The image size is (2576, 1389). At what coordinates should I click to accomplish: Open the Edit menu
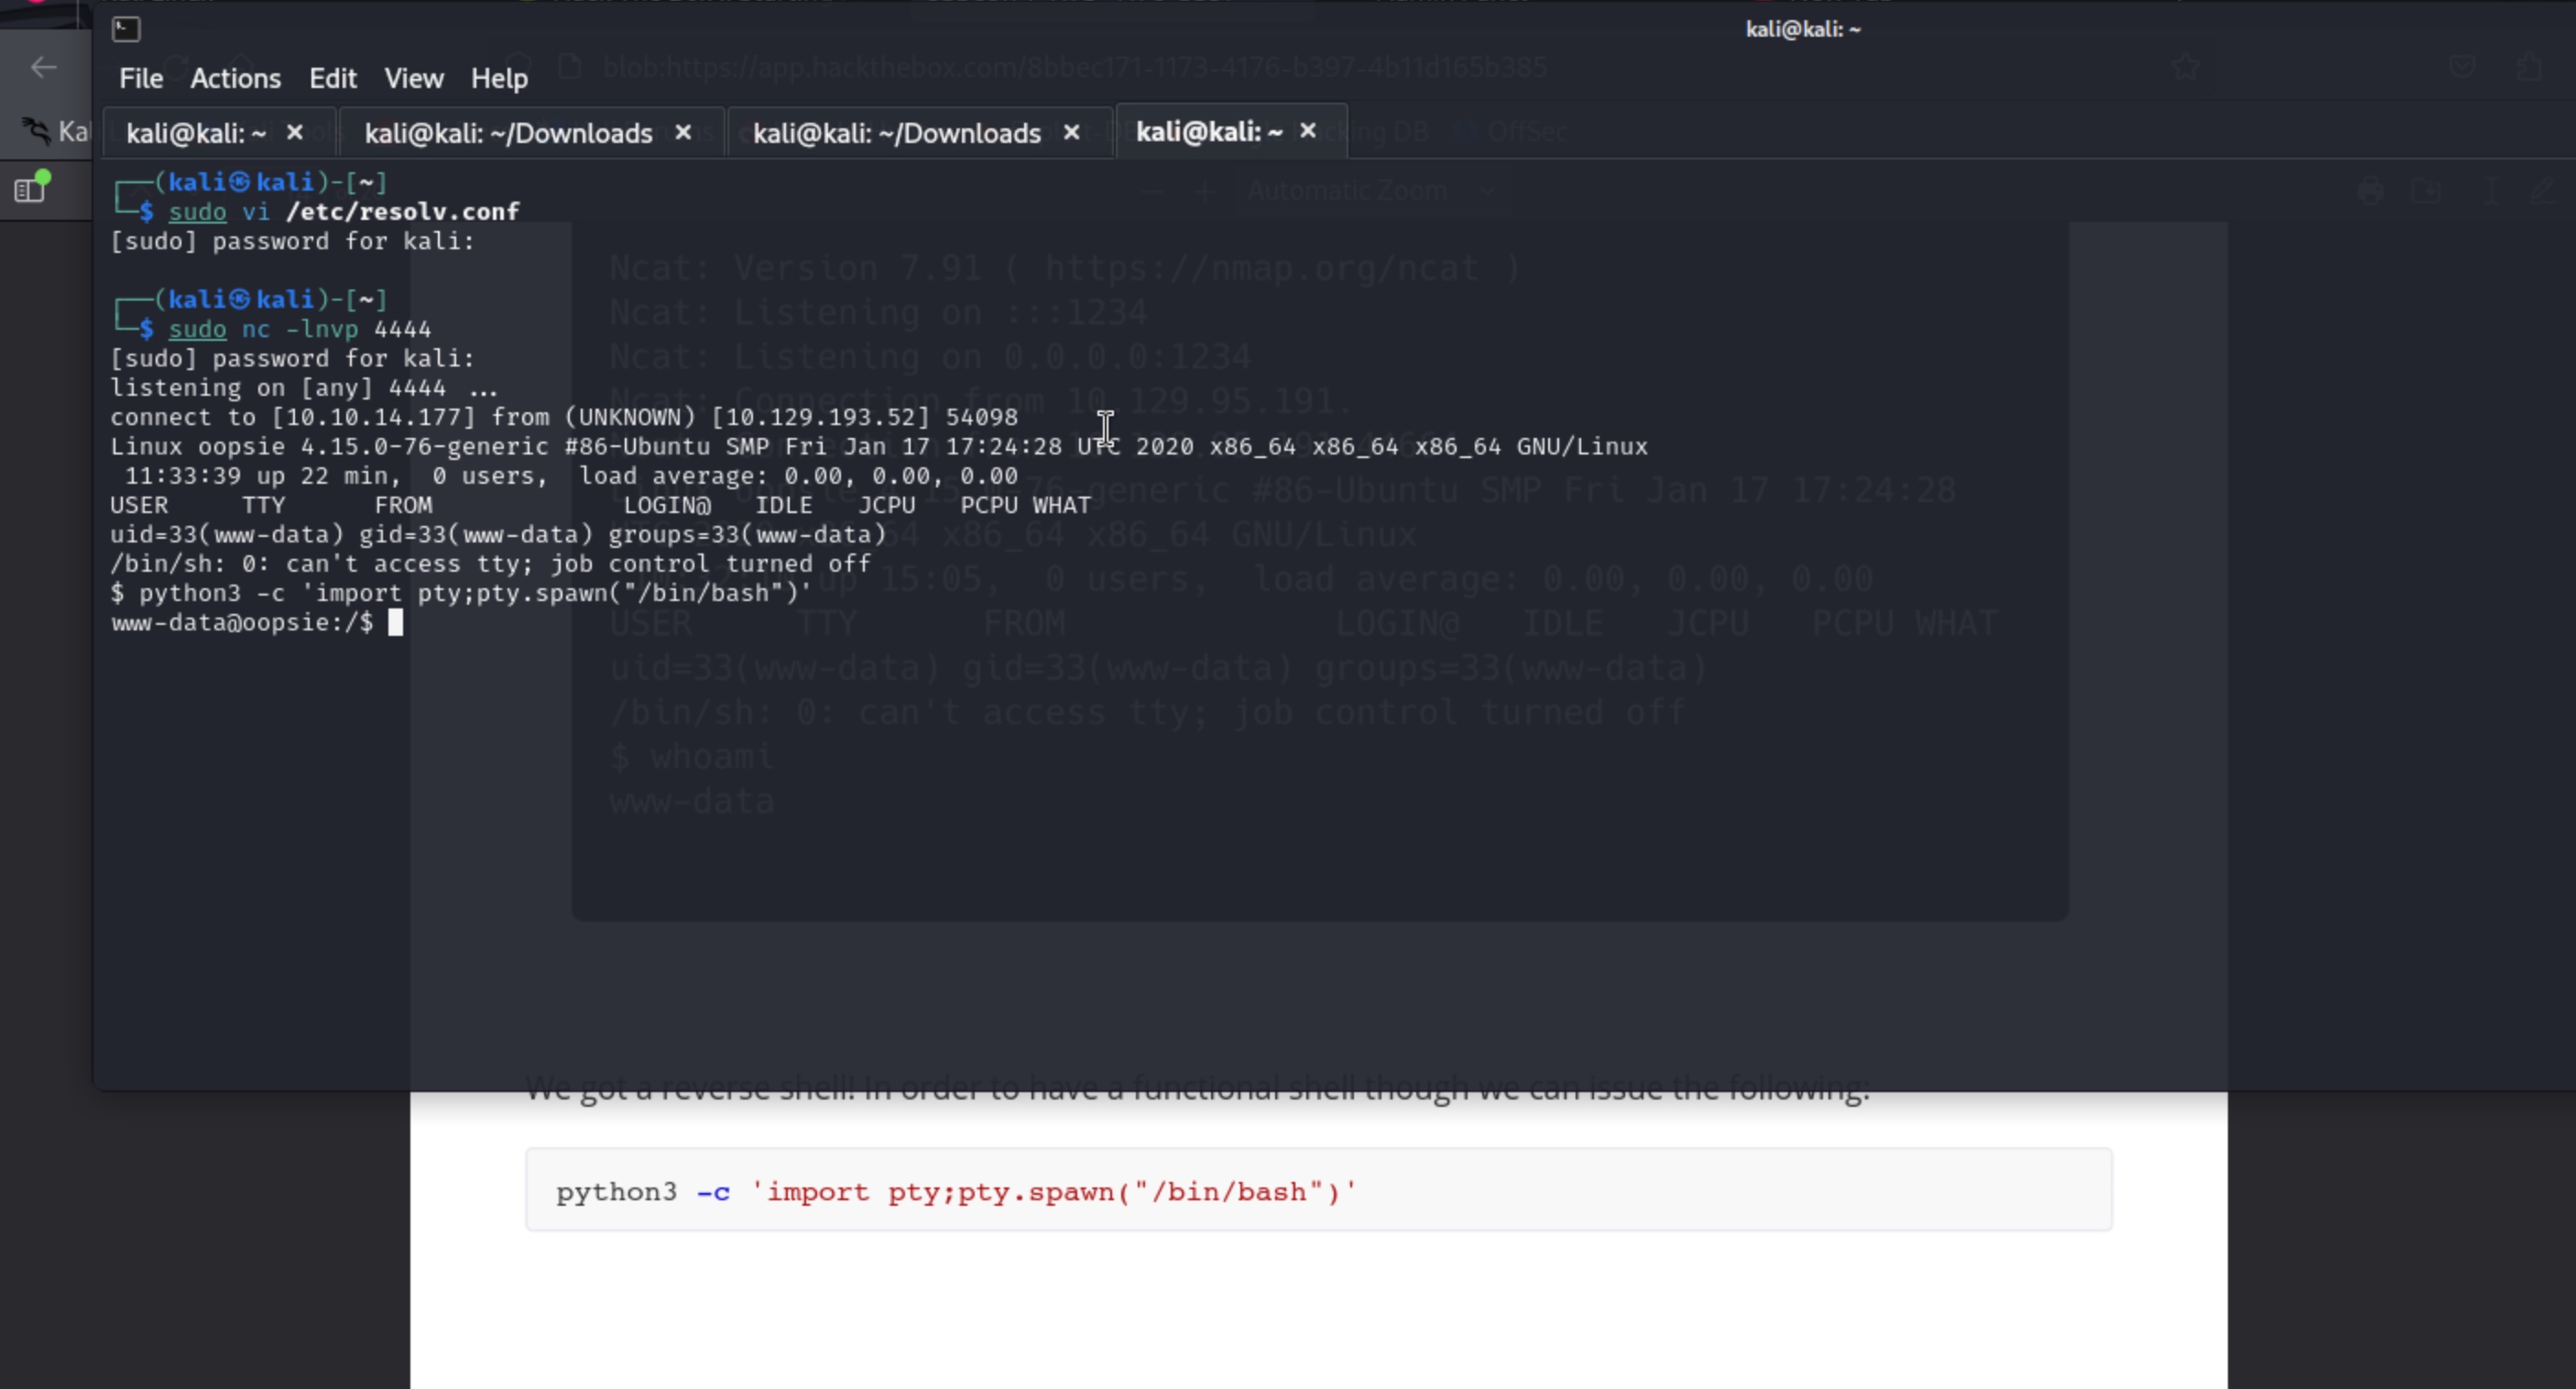point(332,78)
